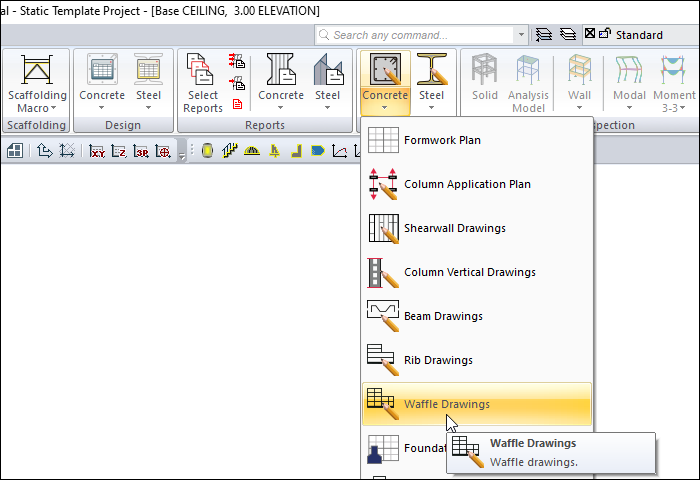The width and height of the screenshot is (700, 480).
Task: Click the stairs tool icon
Action: coord(229,151)
